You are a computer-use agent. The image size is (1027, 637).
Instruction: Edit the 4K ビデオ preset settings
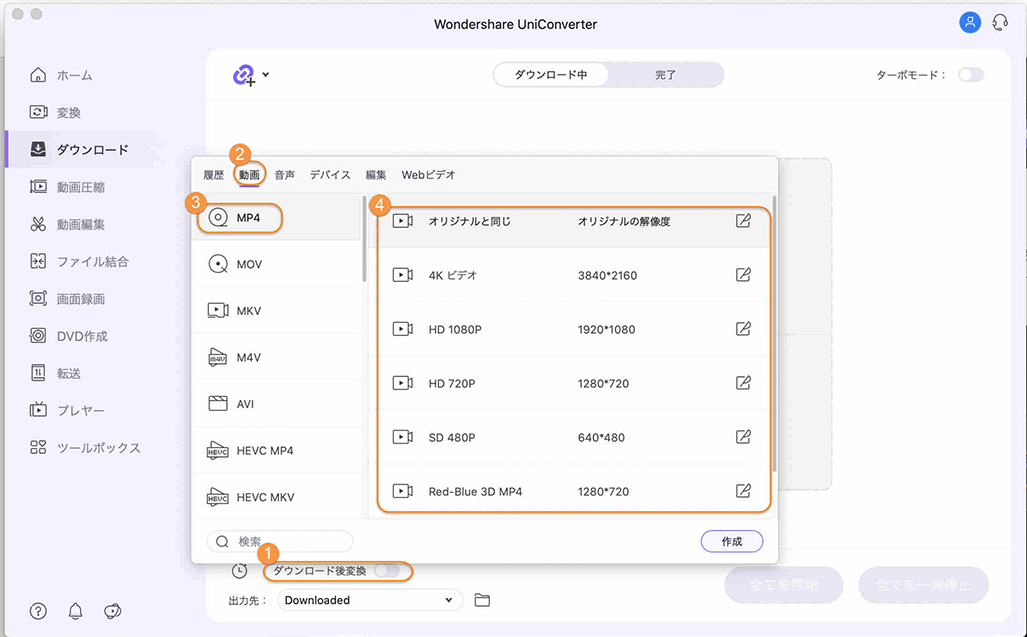[x=743, y=274]
